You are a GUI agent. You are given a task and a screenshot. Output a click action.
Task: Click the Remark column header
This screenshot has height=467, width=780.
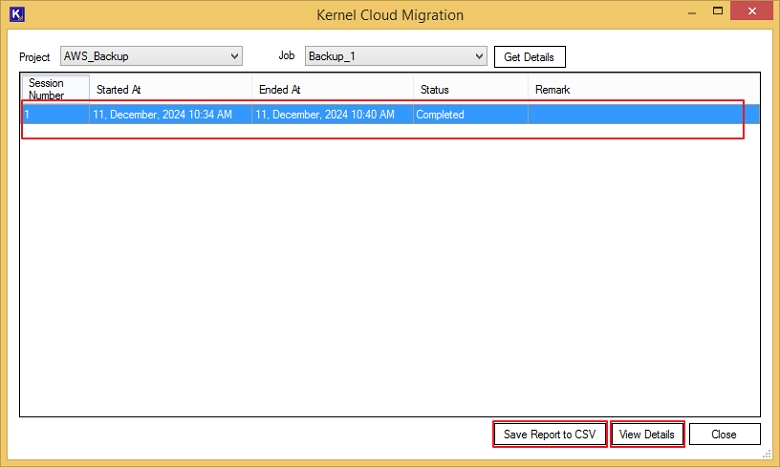(x=644, y=90)
